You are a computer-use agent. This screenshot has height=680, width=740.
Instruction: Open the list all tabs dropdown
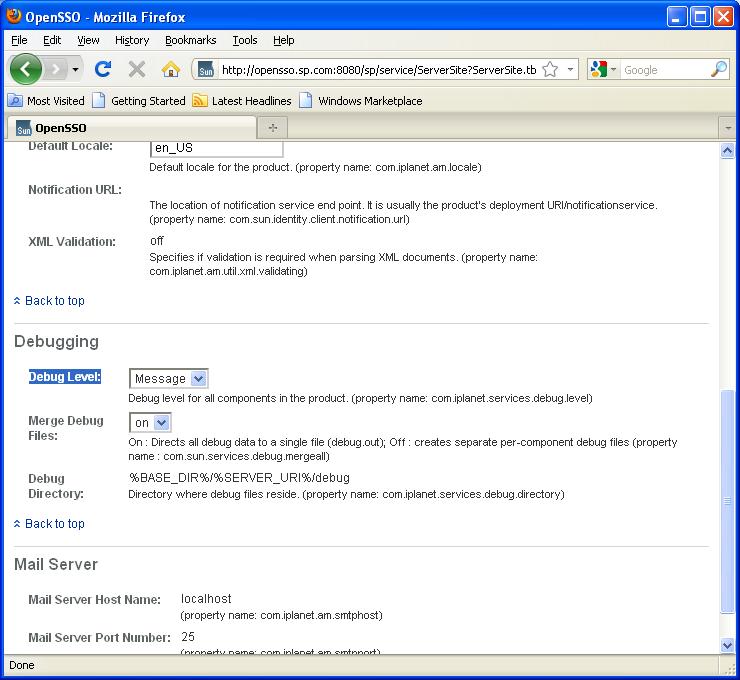click(x=727, y=127)
